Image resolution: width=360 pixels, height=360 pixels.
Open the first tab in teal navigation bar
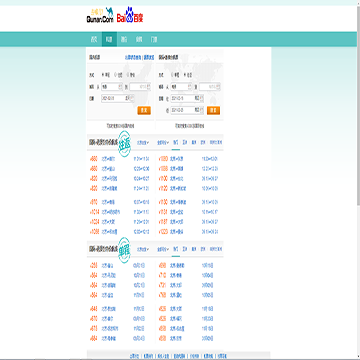pyautogui.click(x=94, y=39)
